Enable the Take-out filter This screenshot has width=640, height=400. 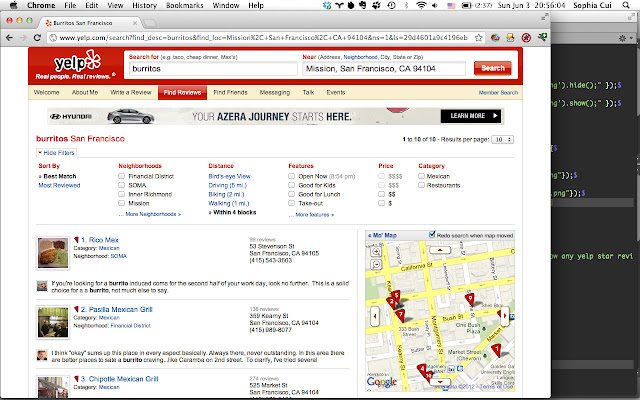click(291, 203)
